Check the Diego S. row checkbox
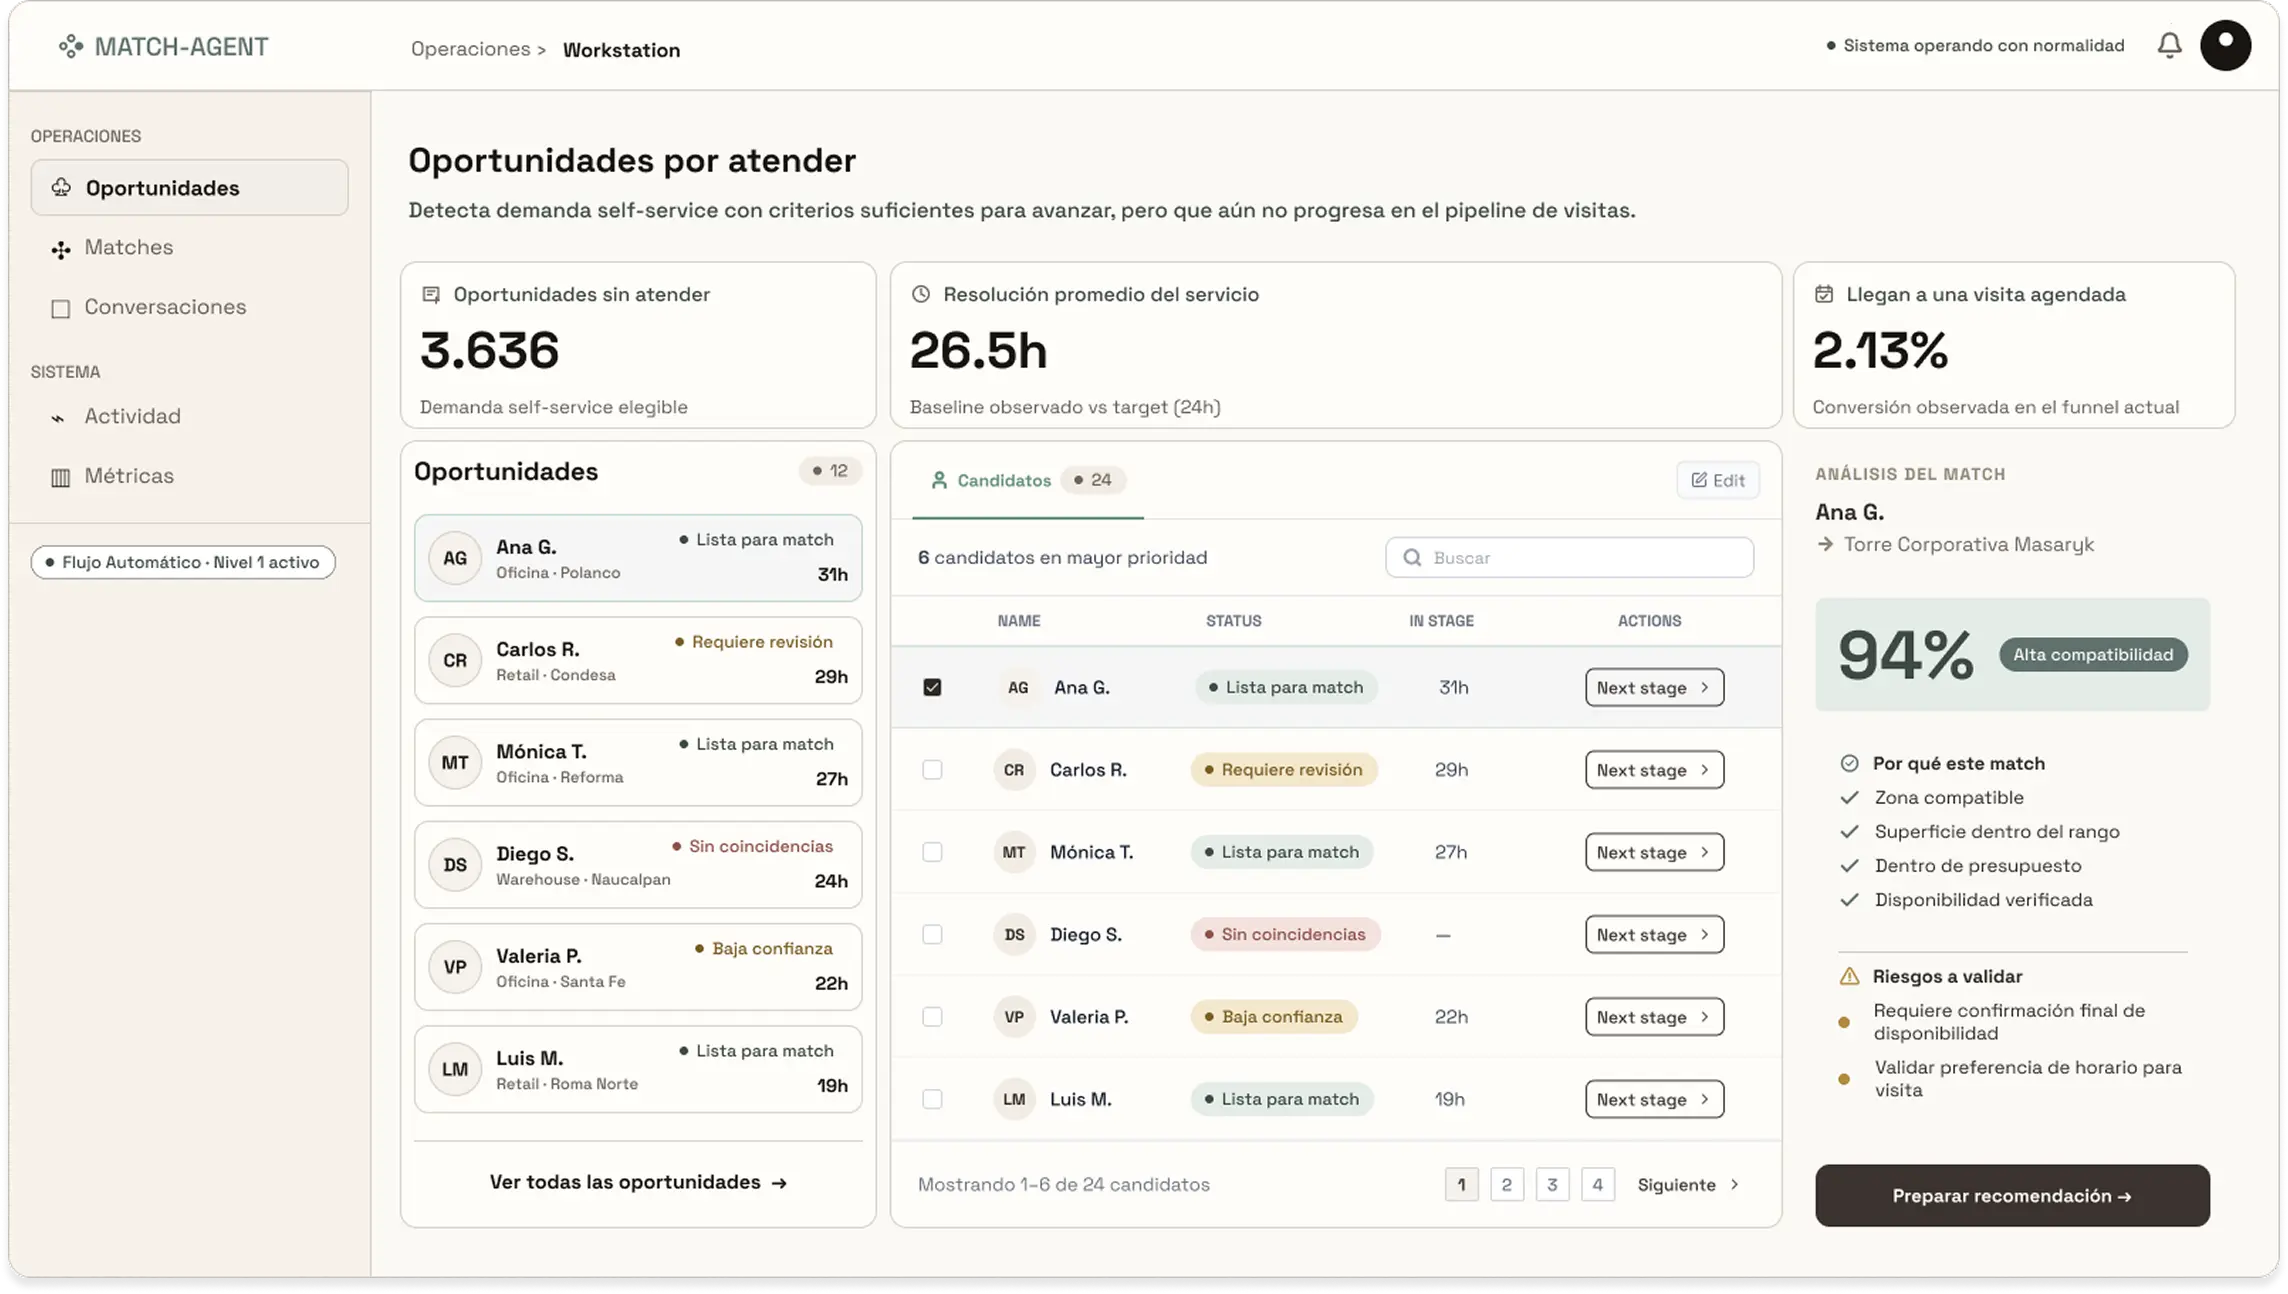 pyautogui.click(x=932, y=934)
